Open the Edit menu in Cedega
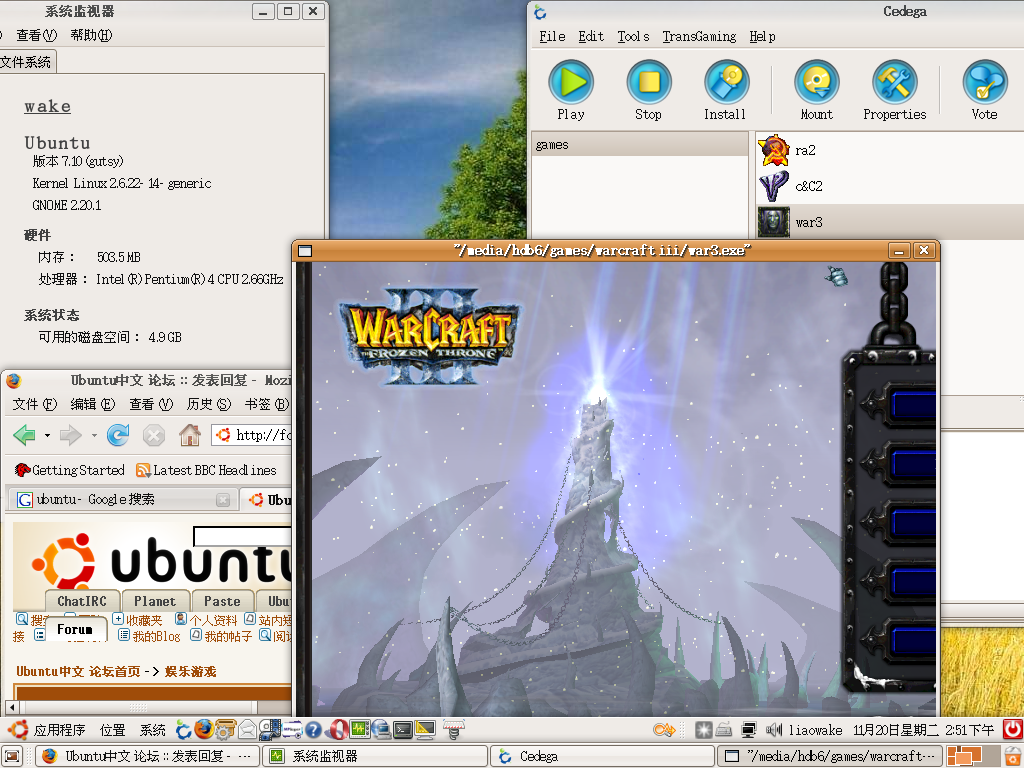 click(591, 37)
